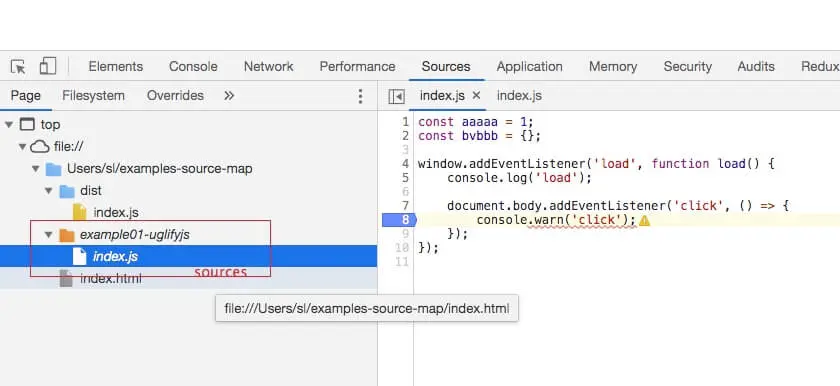This screenshot has width=840, height=386.
Task: Click the document.body.addEventListener code line
Action: coord(618,206)
